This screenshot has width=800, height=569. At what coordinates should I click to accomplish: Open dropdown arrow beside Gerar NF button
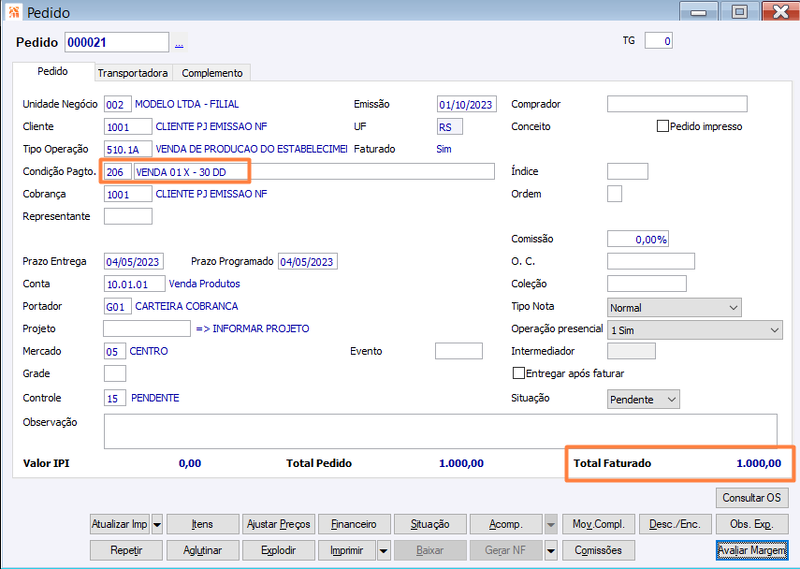pos(551,551)
